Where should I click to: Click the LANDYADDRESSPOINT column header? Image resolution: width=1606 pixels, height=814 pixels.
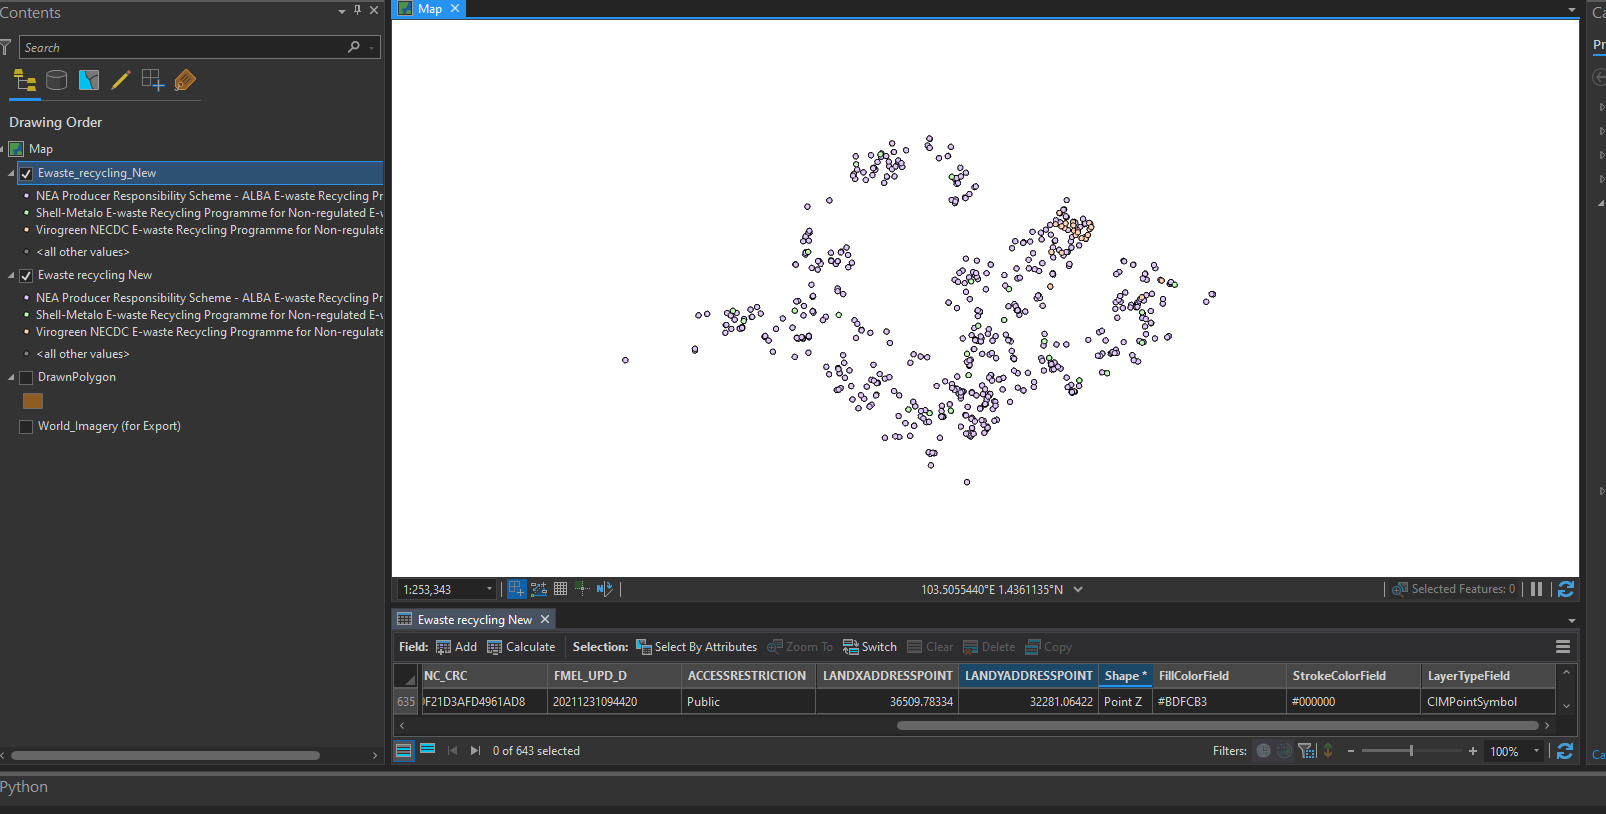click(1028, 676)
